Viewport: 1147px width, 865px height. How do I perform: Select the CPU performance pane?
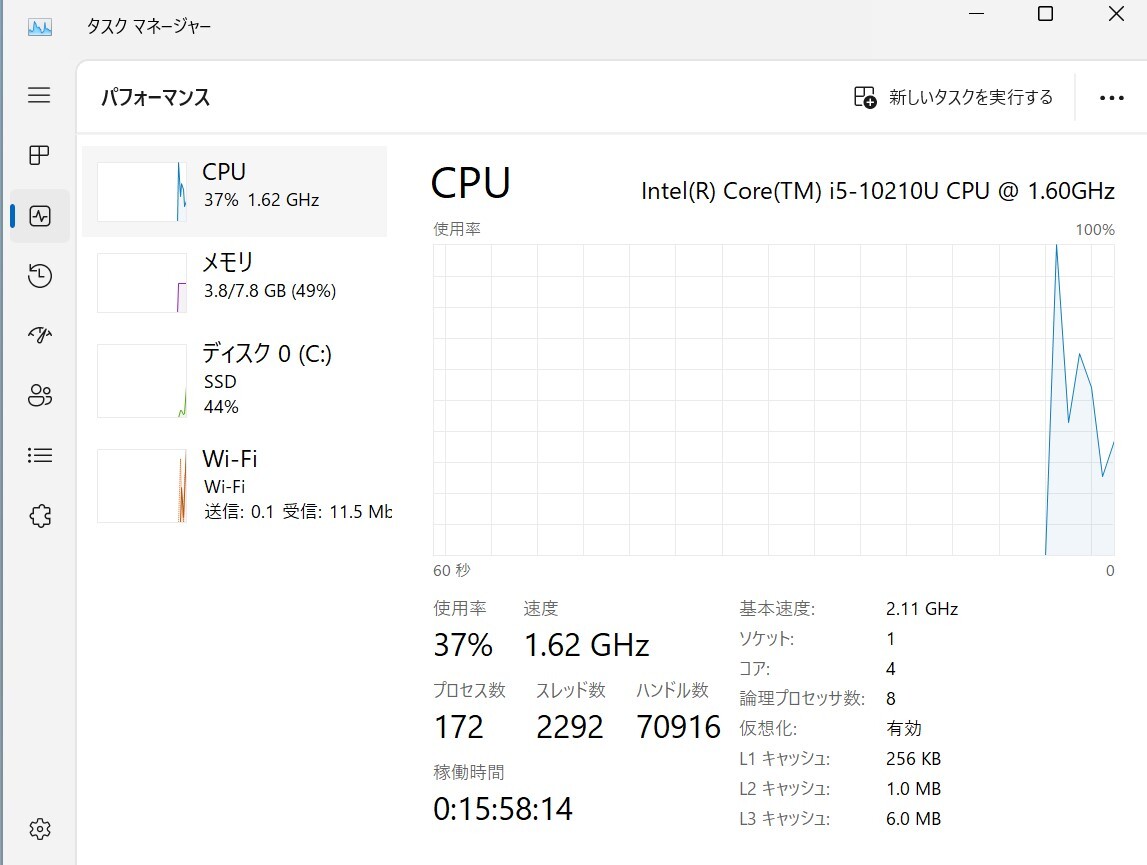[240, 191]
